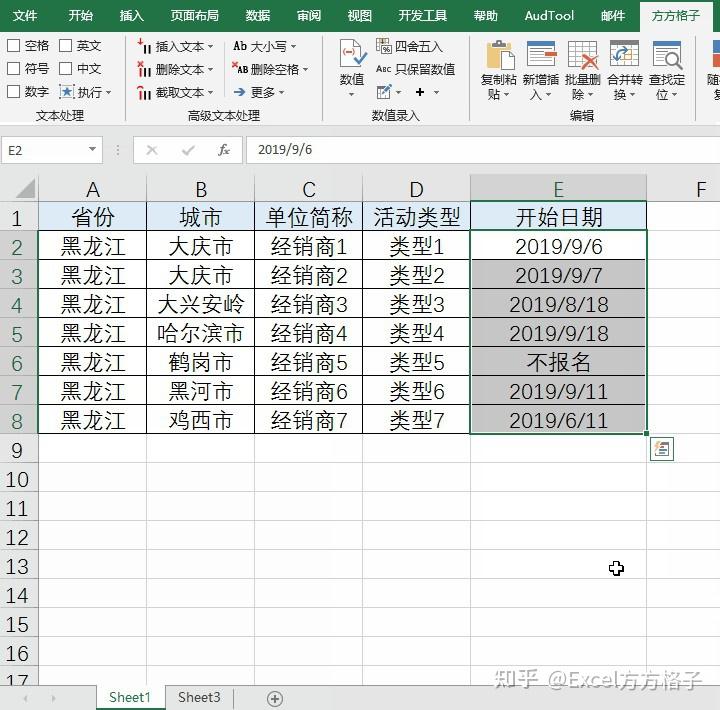The image size is (720, 710).
Task: Expand the 执行 dropdown arrow
Action: (x=108, y=93)
